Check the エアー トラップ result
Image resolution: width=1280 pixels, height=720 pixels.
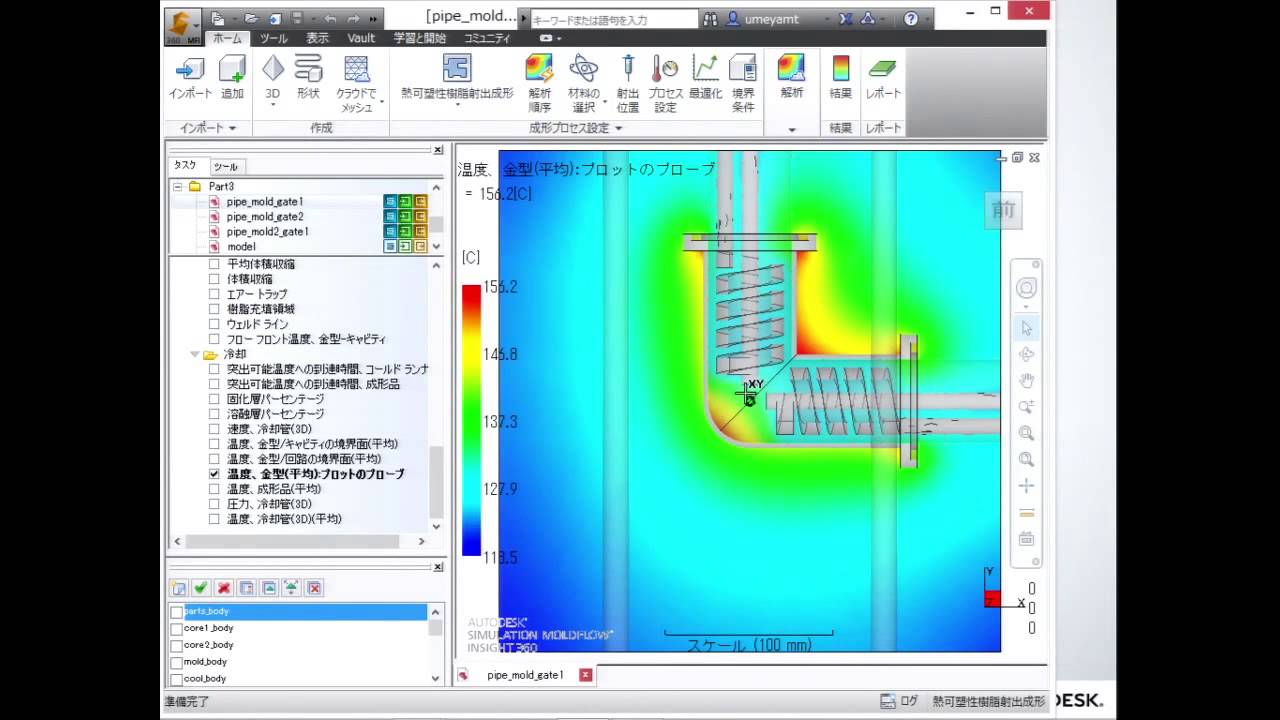(x=214, y=294)
